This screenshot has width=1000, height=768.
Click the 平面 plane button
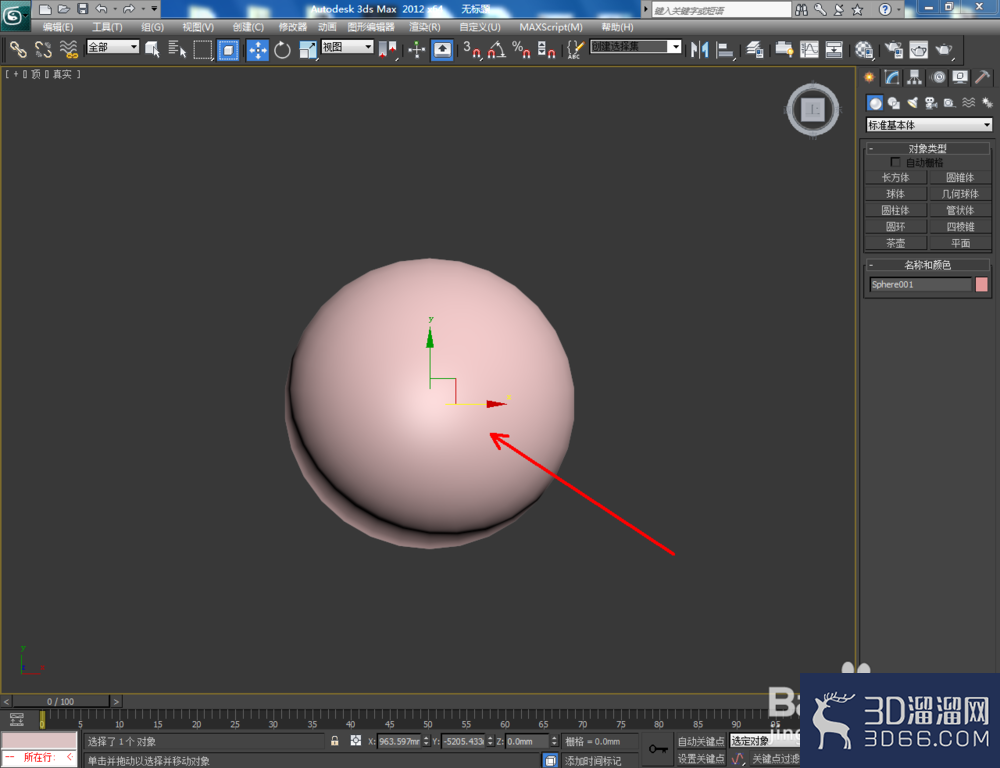point(960,243)
